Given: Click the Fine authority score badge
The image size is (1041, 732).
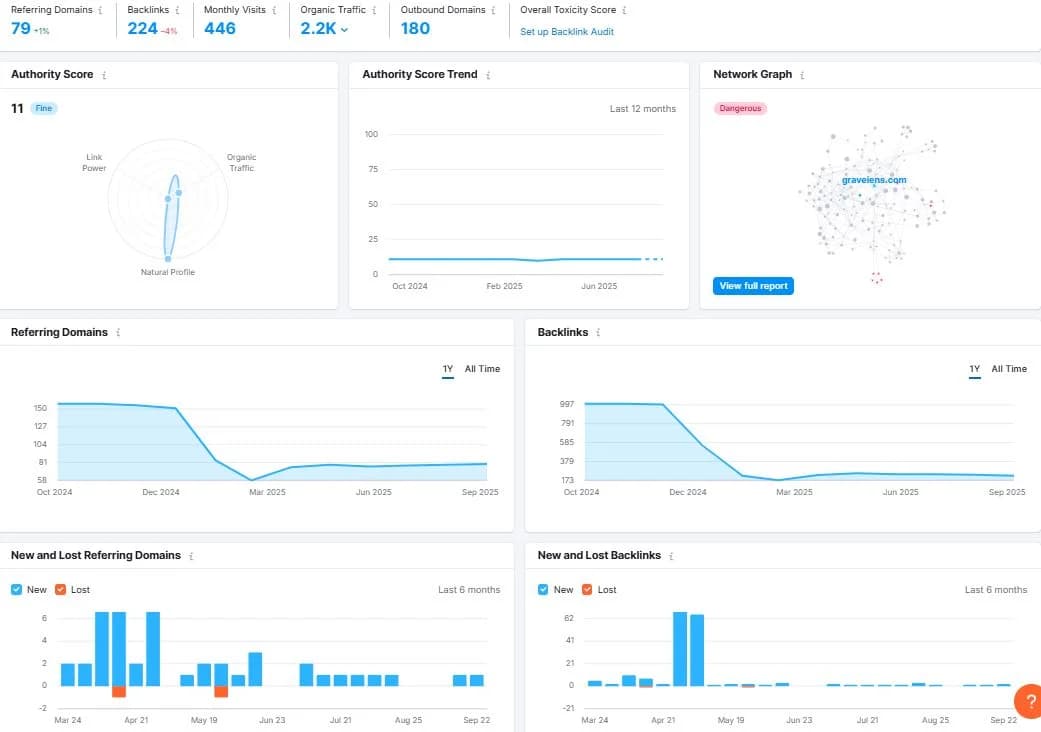Looking at the screenshot, I should click(44, 108).
